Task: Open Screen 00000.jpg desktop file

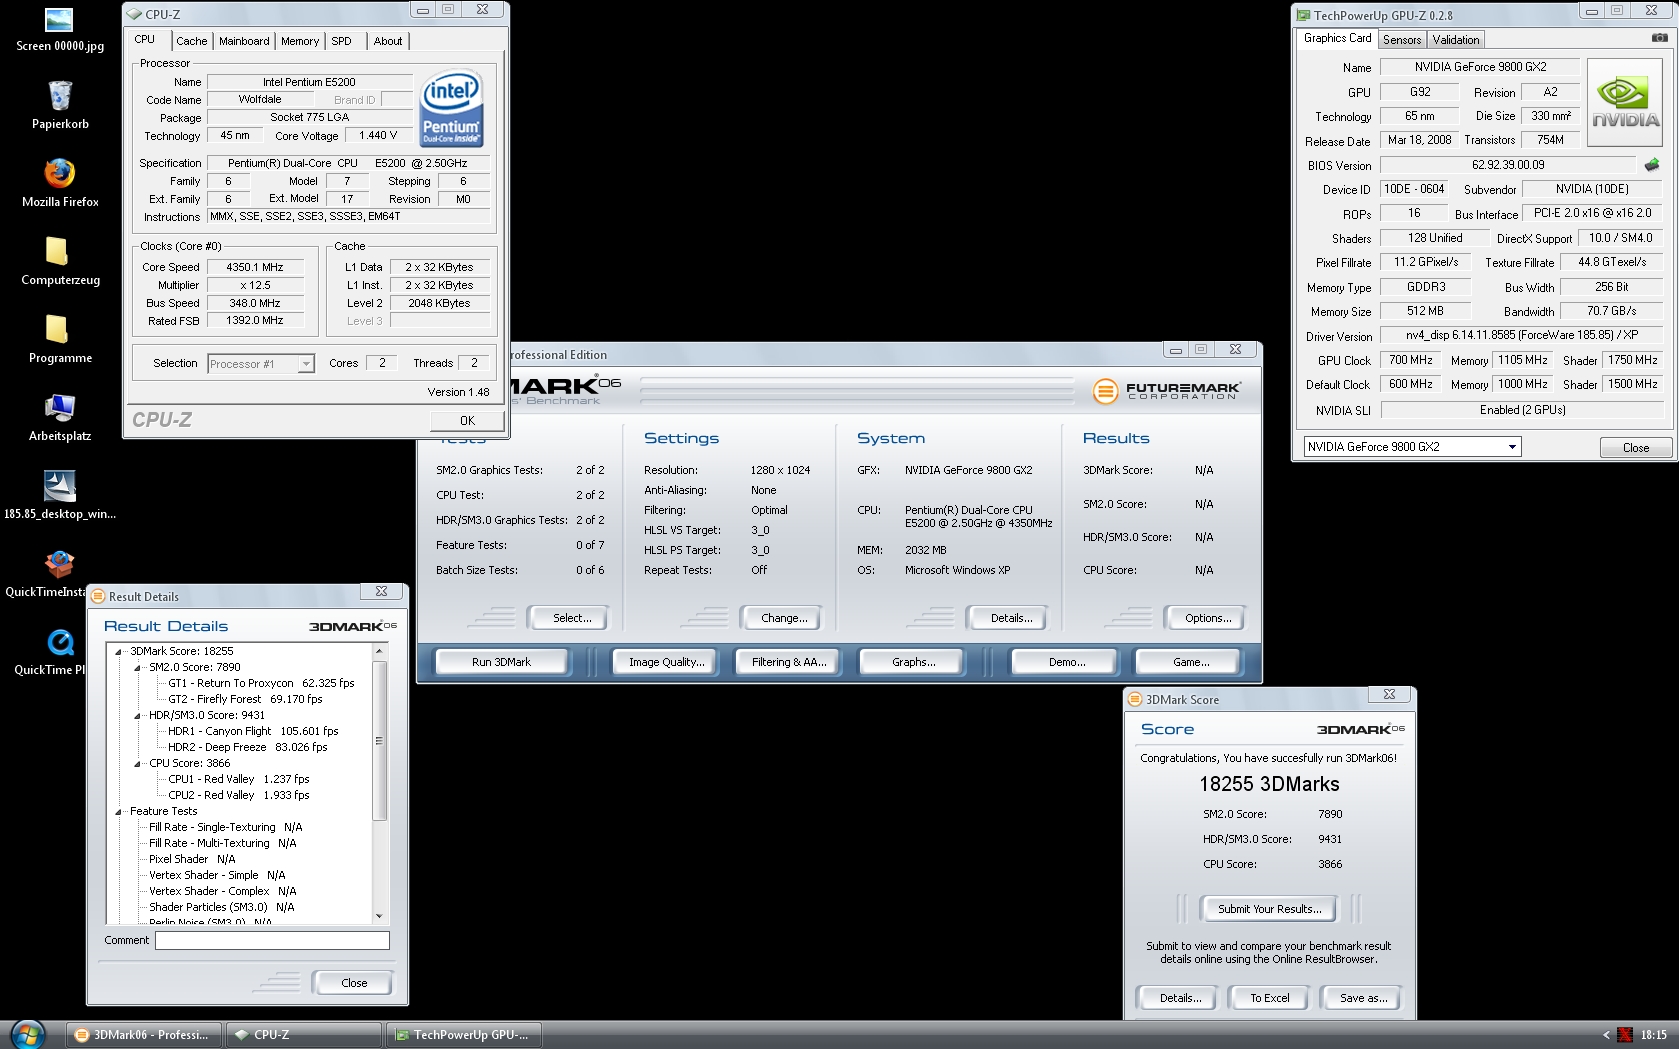Action: (x=59, y=20)
